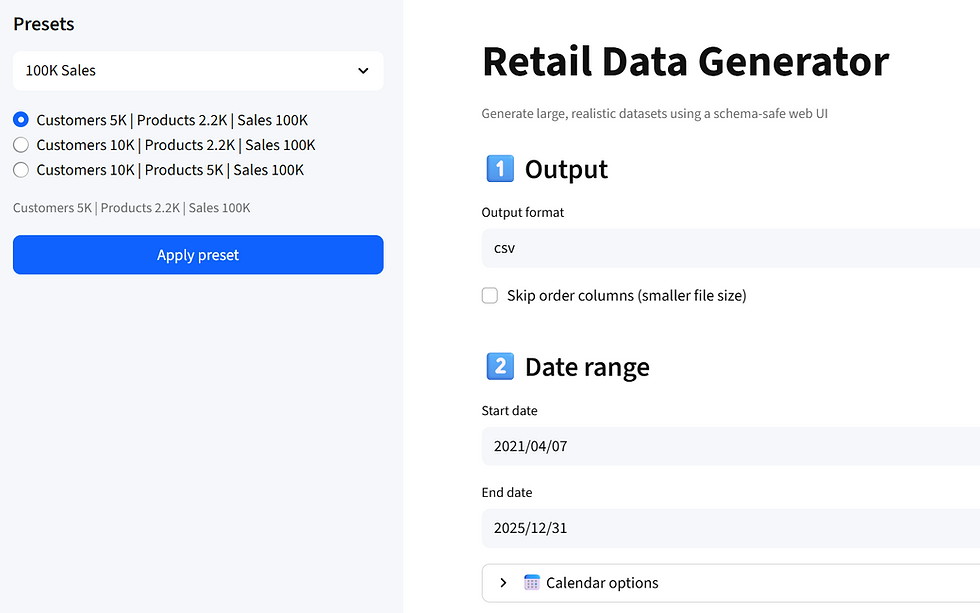Open the csv Output format dropdown

tap(730, 248)
